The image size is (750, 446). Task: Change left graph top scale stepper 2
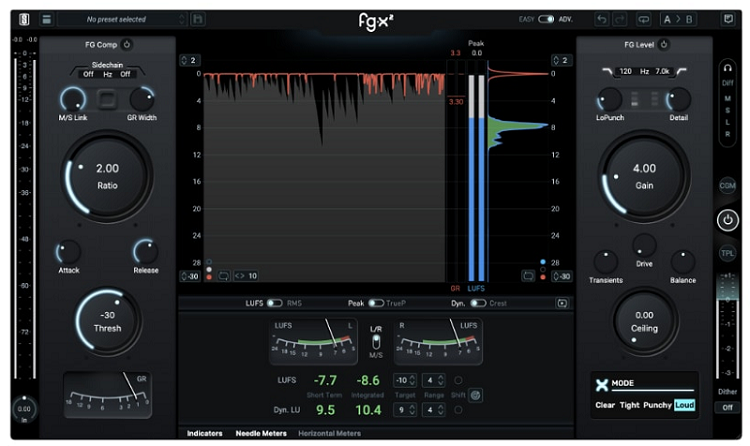point(189,60)
